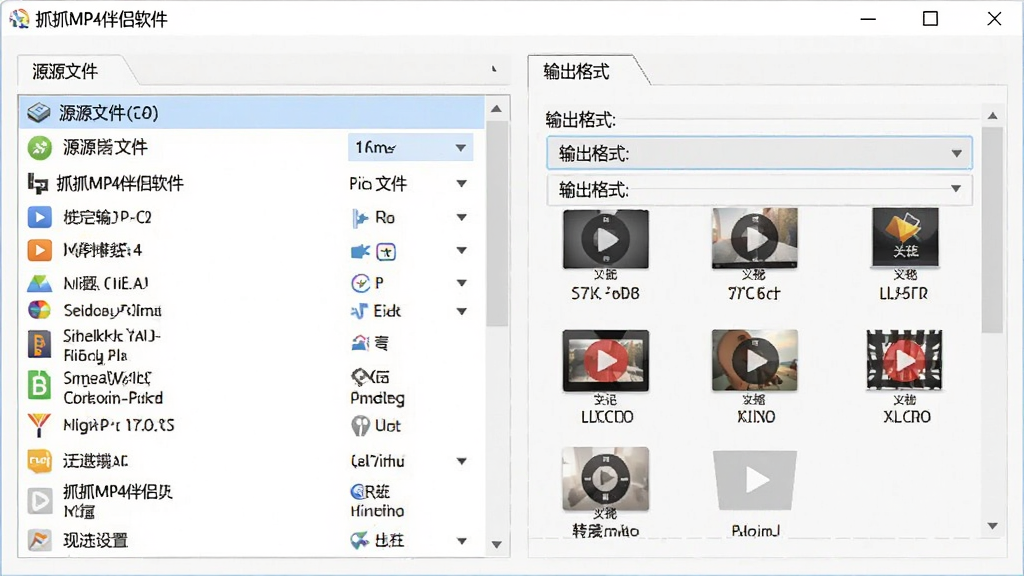
Task: Click the output format panel scroll-up arrow
Action: click(x=993, y=116)
